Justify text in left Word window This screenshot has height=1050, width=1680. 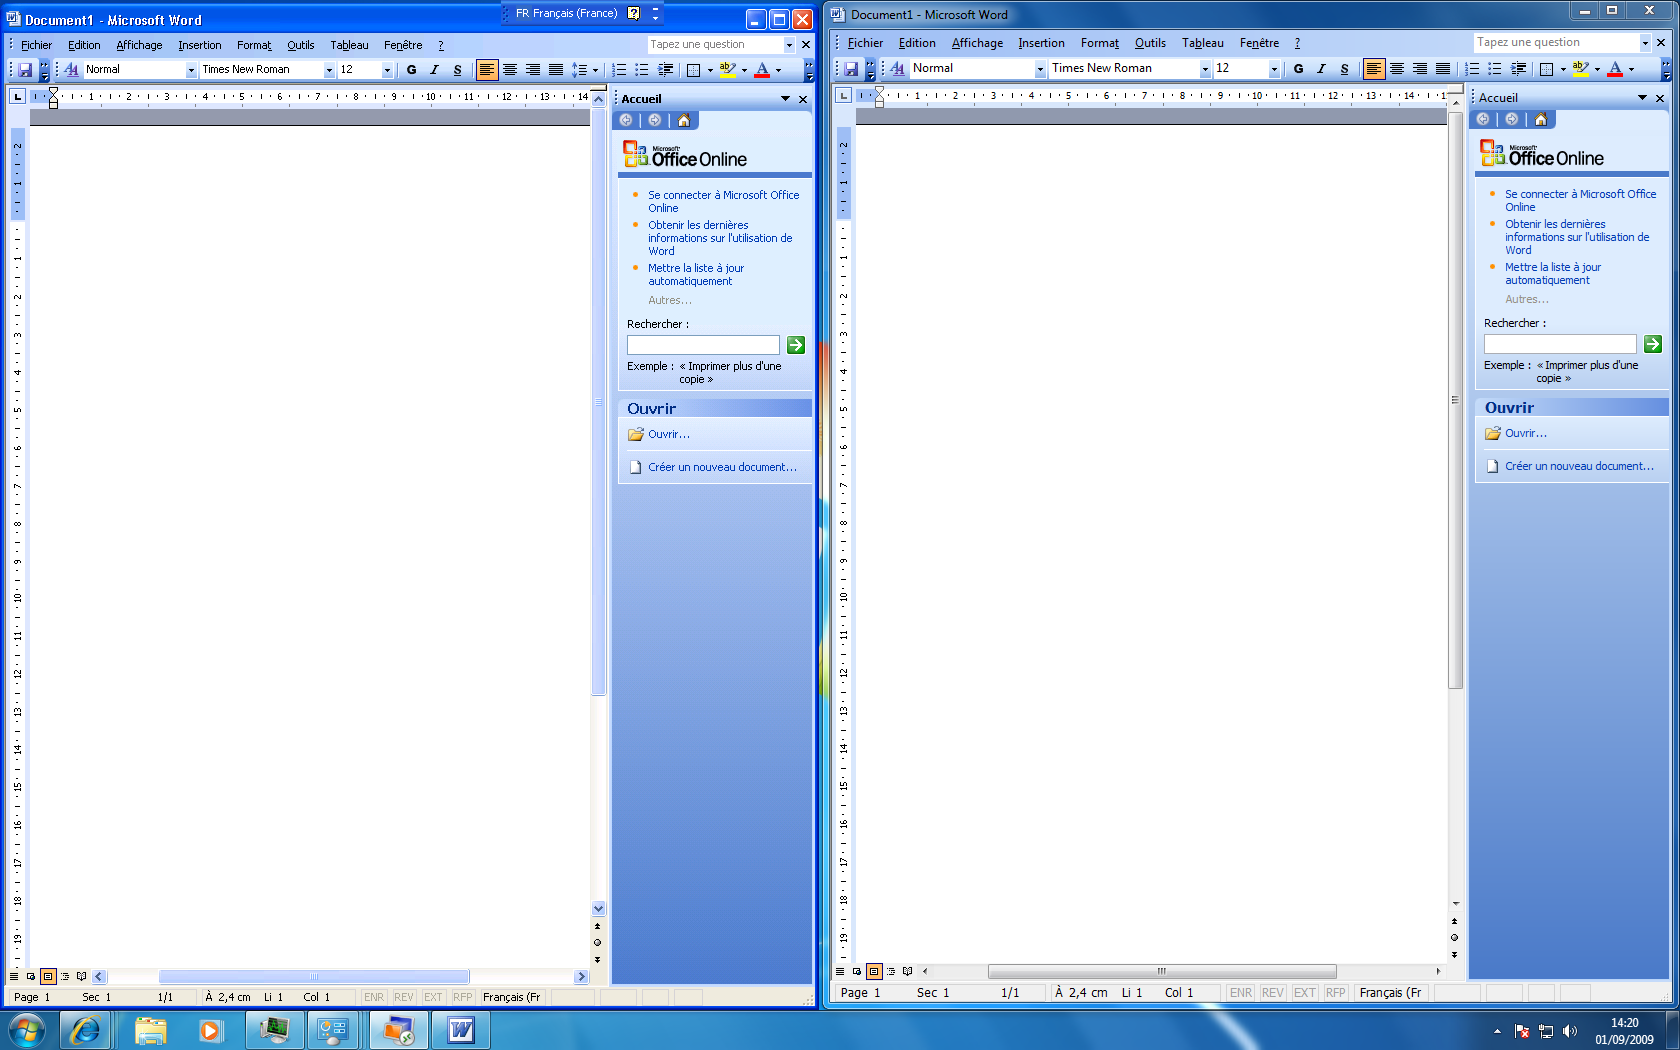pos(556,70)
